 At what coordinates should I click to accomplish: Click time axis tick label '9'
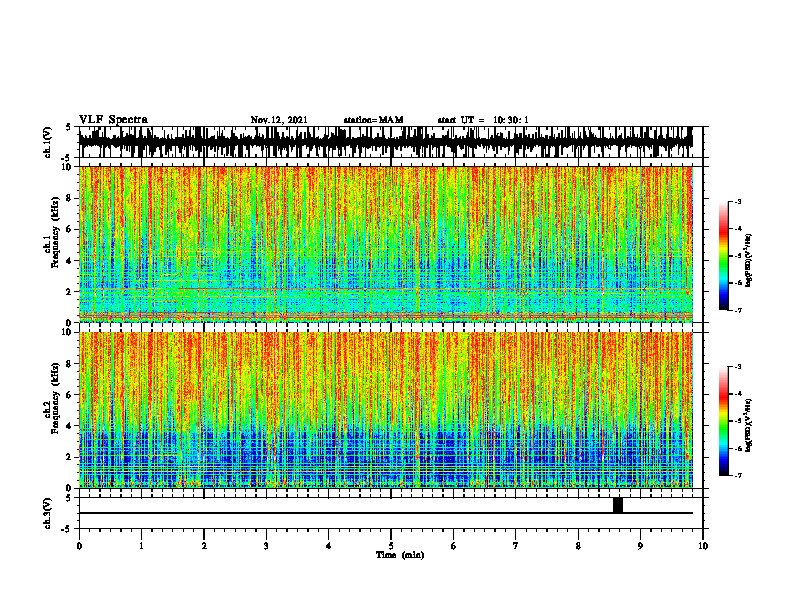point(640,546)
